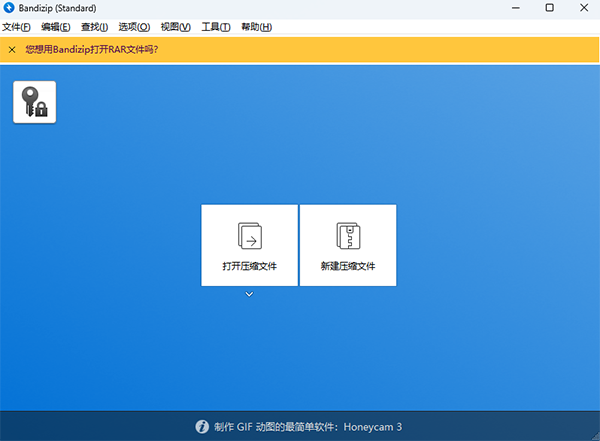
Task: Dismiss the yellow RAR notification bar
Action: pyautogui.click(x=12, y=49)
